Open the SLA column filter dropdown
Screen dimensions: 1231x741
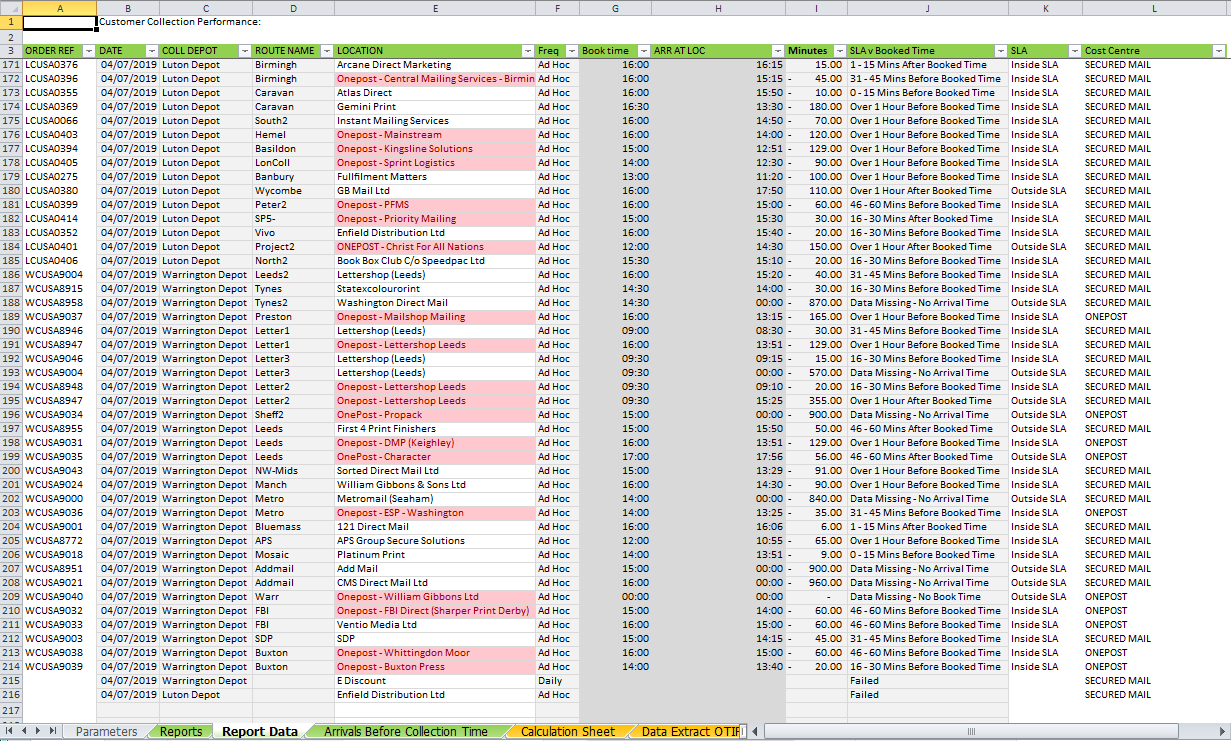[x=1074, y=51]
